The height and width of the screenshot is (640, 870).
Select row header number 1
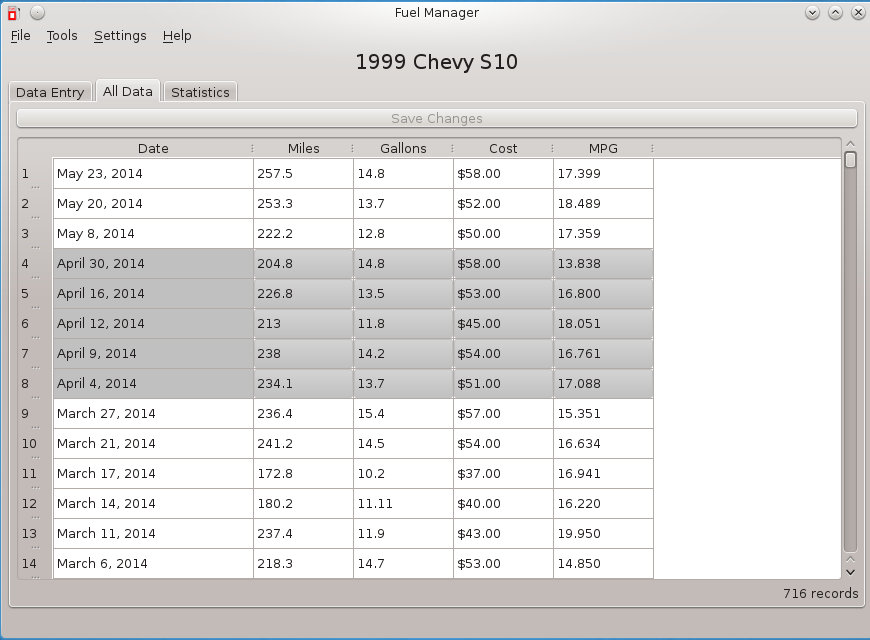36,174
